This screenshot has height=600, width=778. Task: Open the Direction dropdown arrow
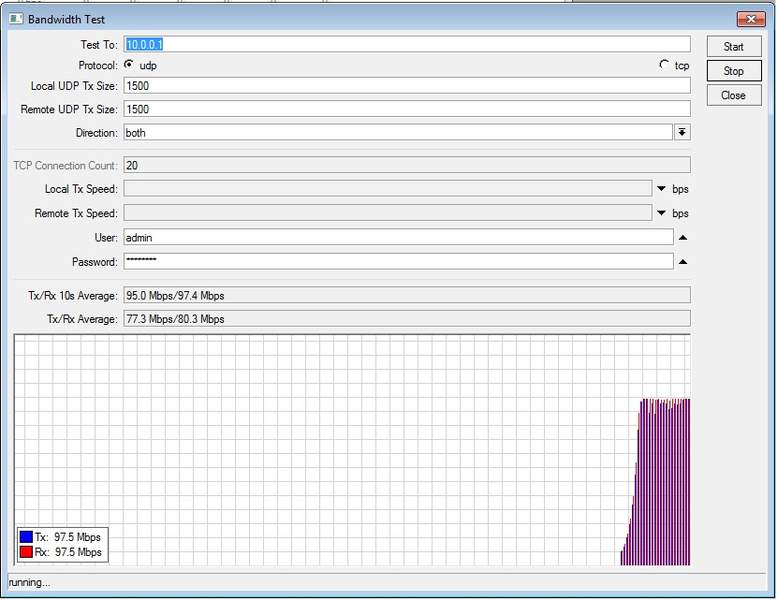(682, 132)
